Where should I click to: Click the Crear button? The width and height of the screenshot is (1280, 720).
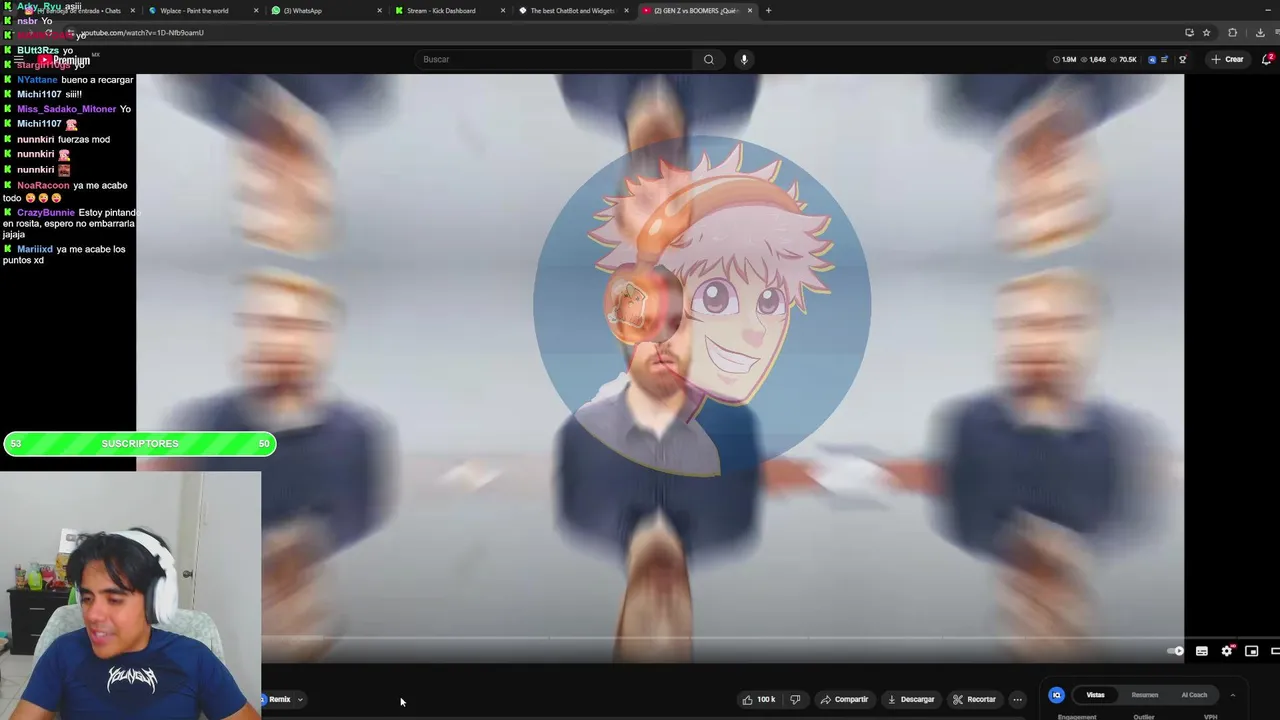click(x=1227, y=59)
